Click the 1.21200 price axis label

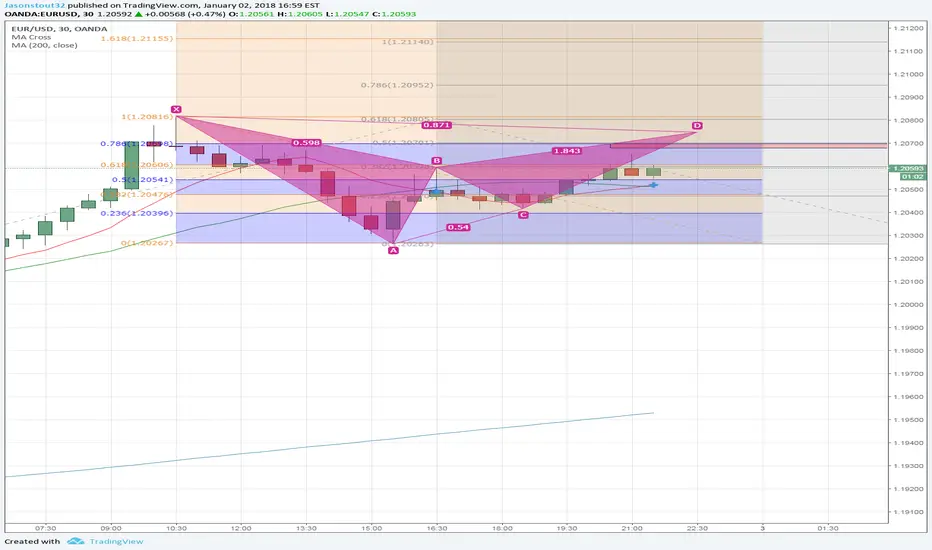(x=908, y=28)
